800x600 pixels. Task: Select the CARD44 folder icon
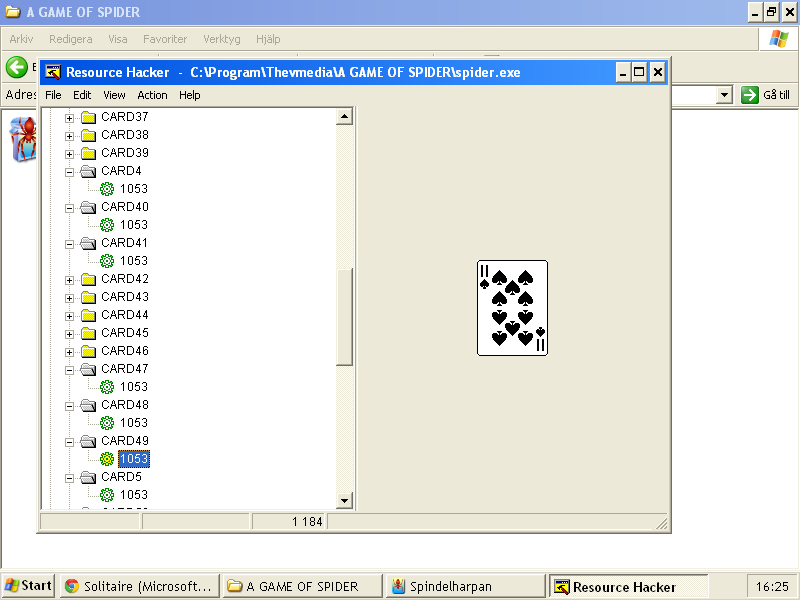tap(89, 315)
